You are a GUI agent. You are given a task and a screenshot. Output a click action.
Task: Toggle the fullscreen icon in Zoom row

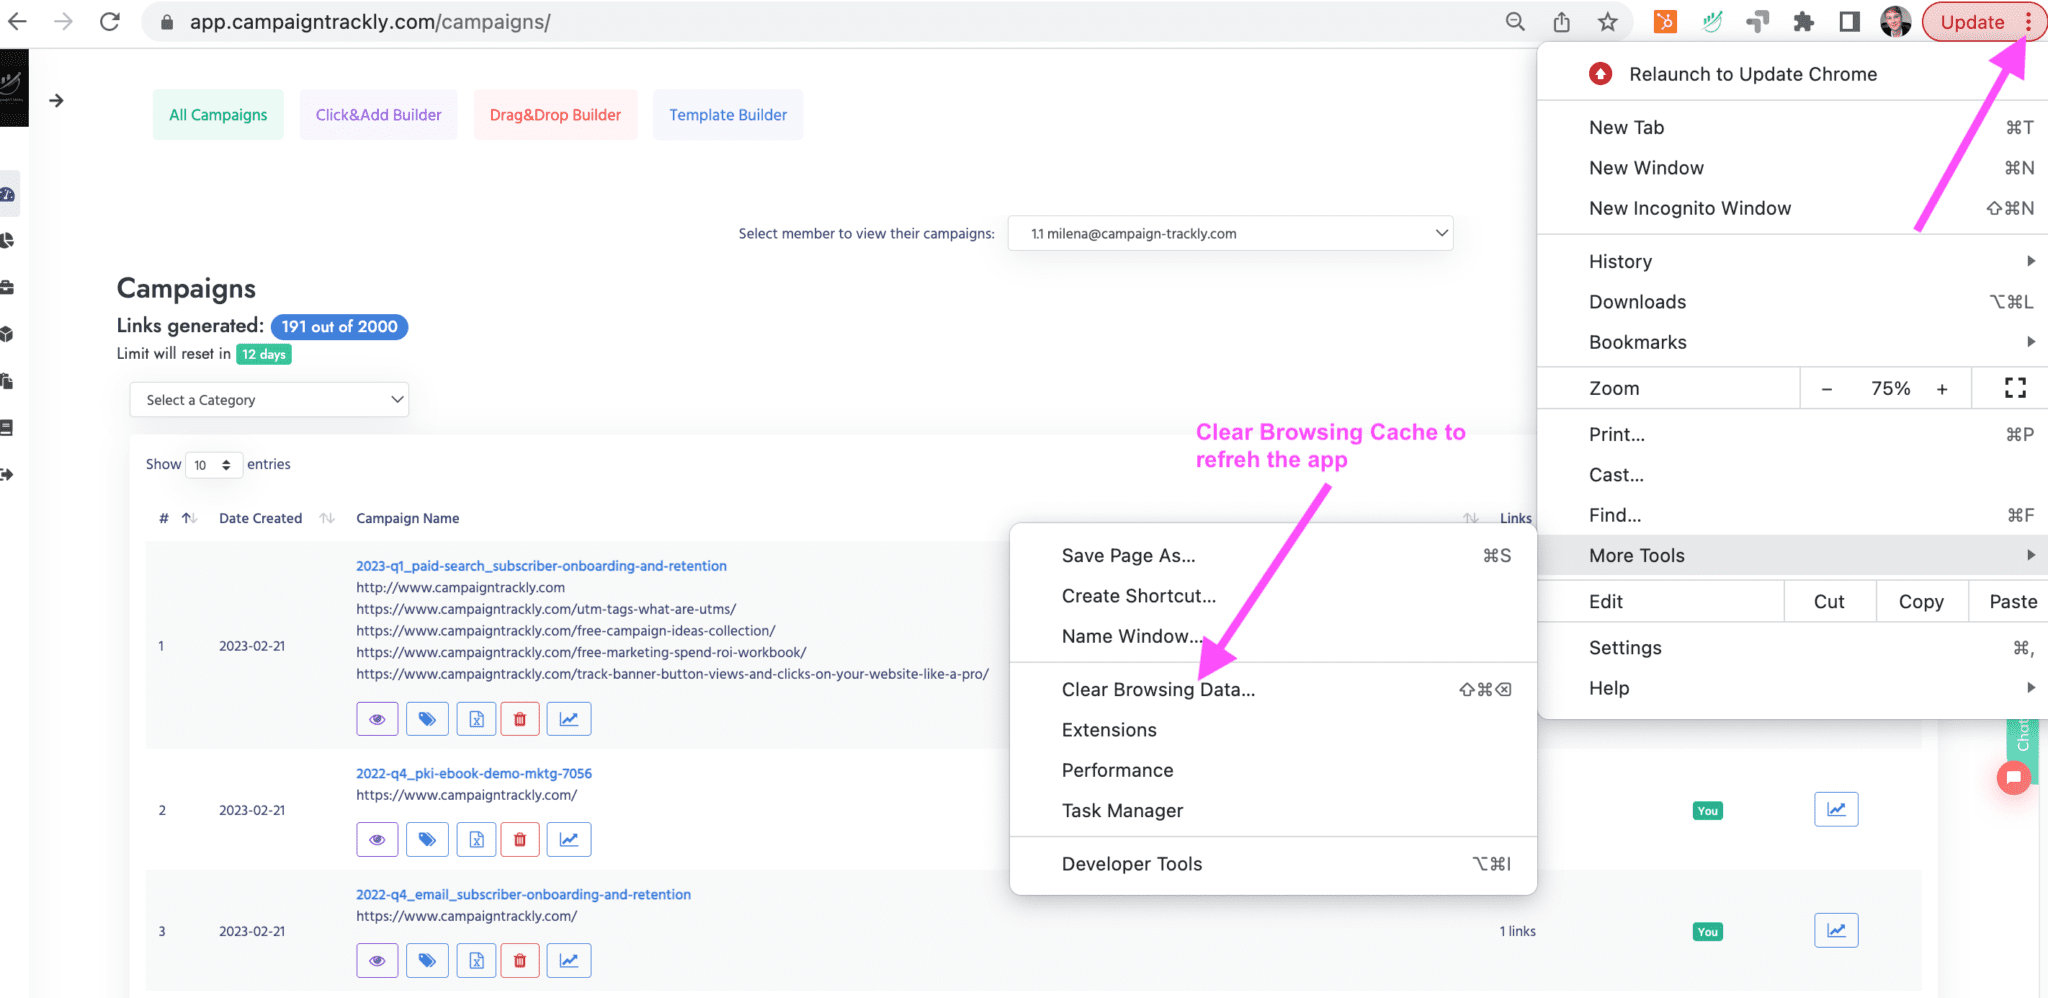pos(2015,388)
